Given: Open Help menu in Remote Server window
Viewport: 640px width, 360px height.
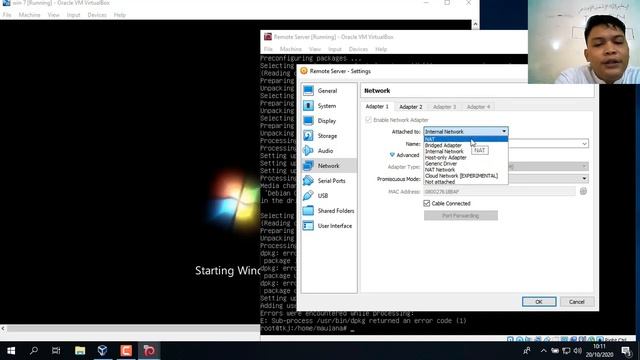Looking at the screenshot, I should (x=381, y=49).
